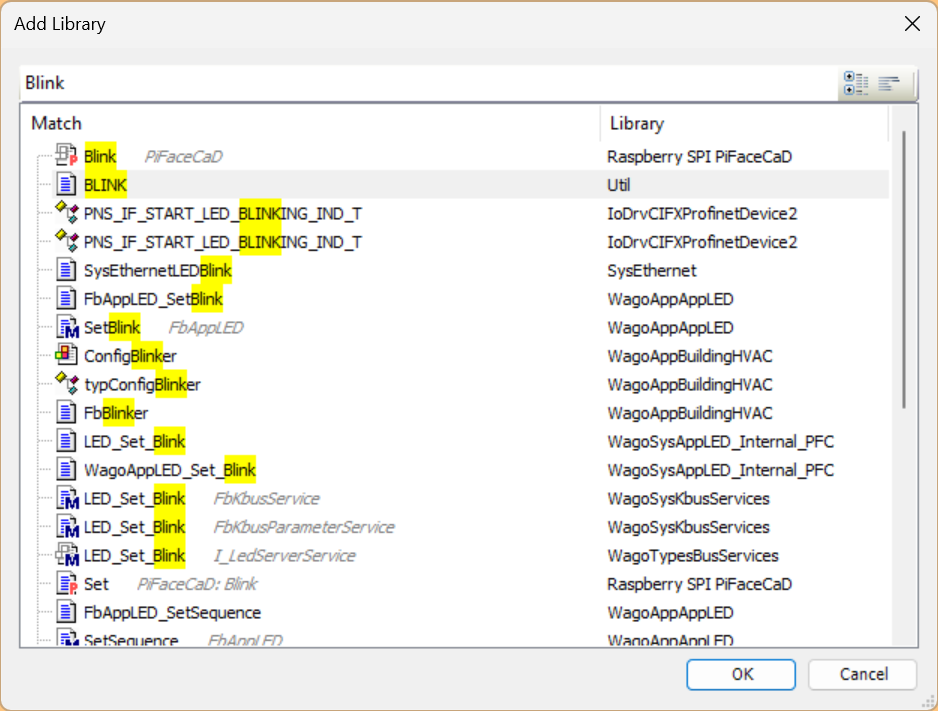Click the icon beside FbAppLED_SetSequence
The image size is (938, 711).
point(66,612)
